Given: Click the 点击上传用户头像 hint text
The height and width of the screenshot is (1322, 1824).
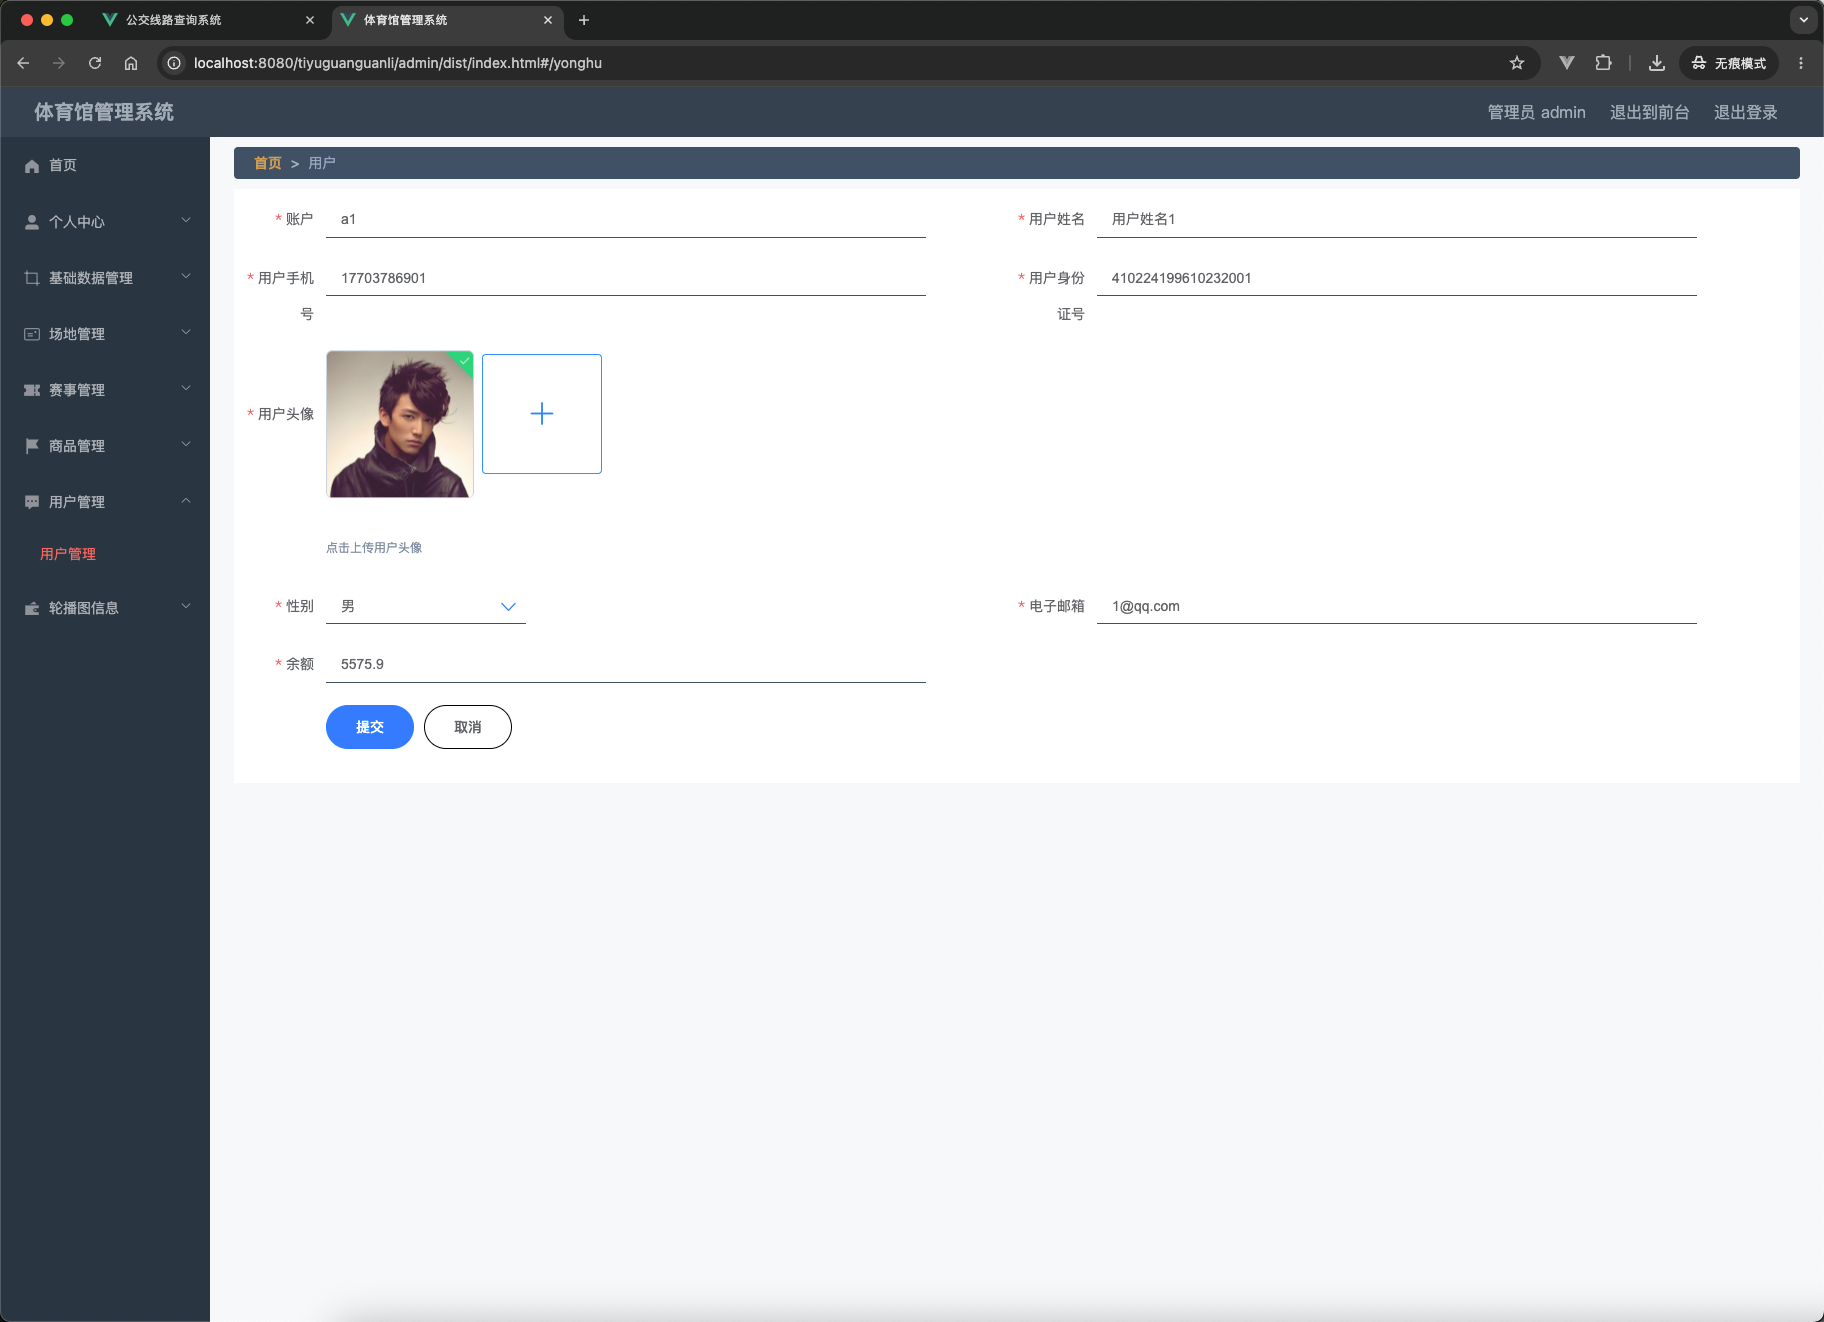Looking at the screenshot, I should 374,548.
